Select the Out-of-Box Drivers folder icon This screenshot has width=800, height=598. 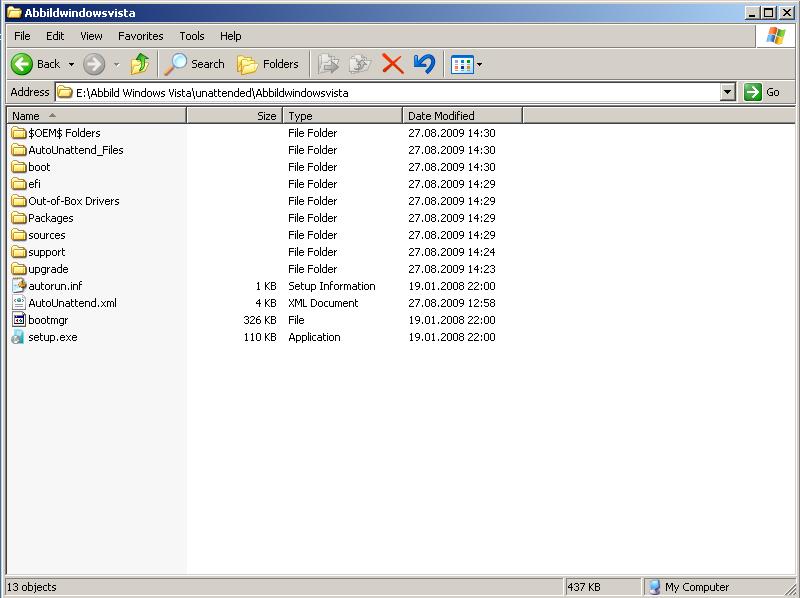pyautogui.click(x=19, y=201)
